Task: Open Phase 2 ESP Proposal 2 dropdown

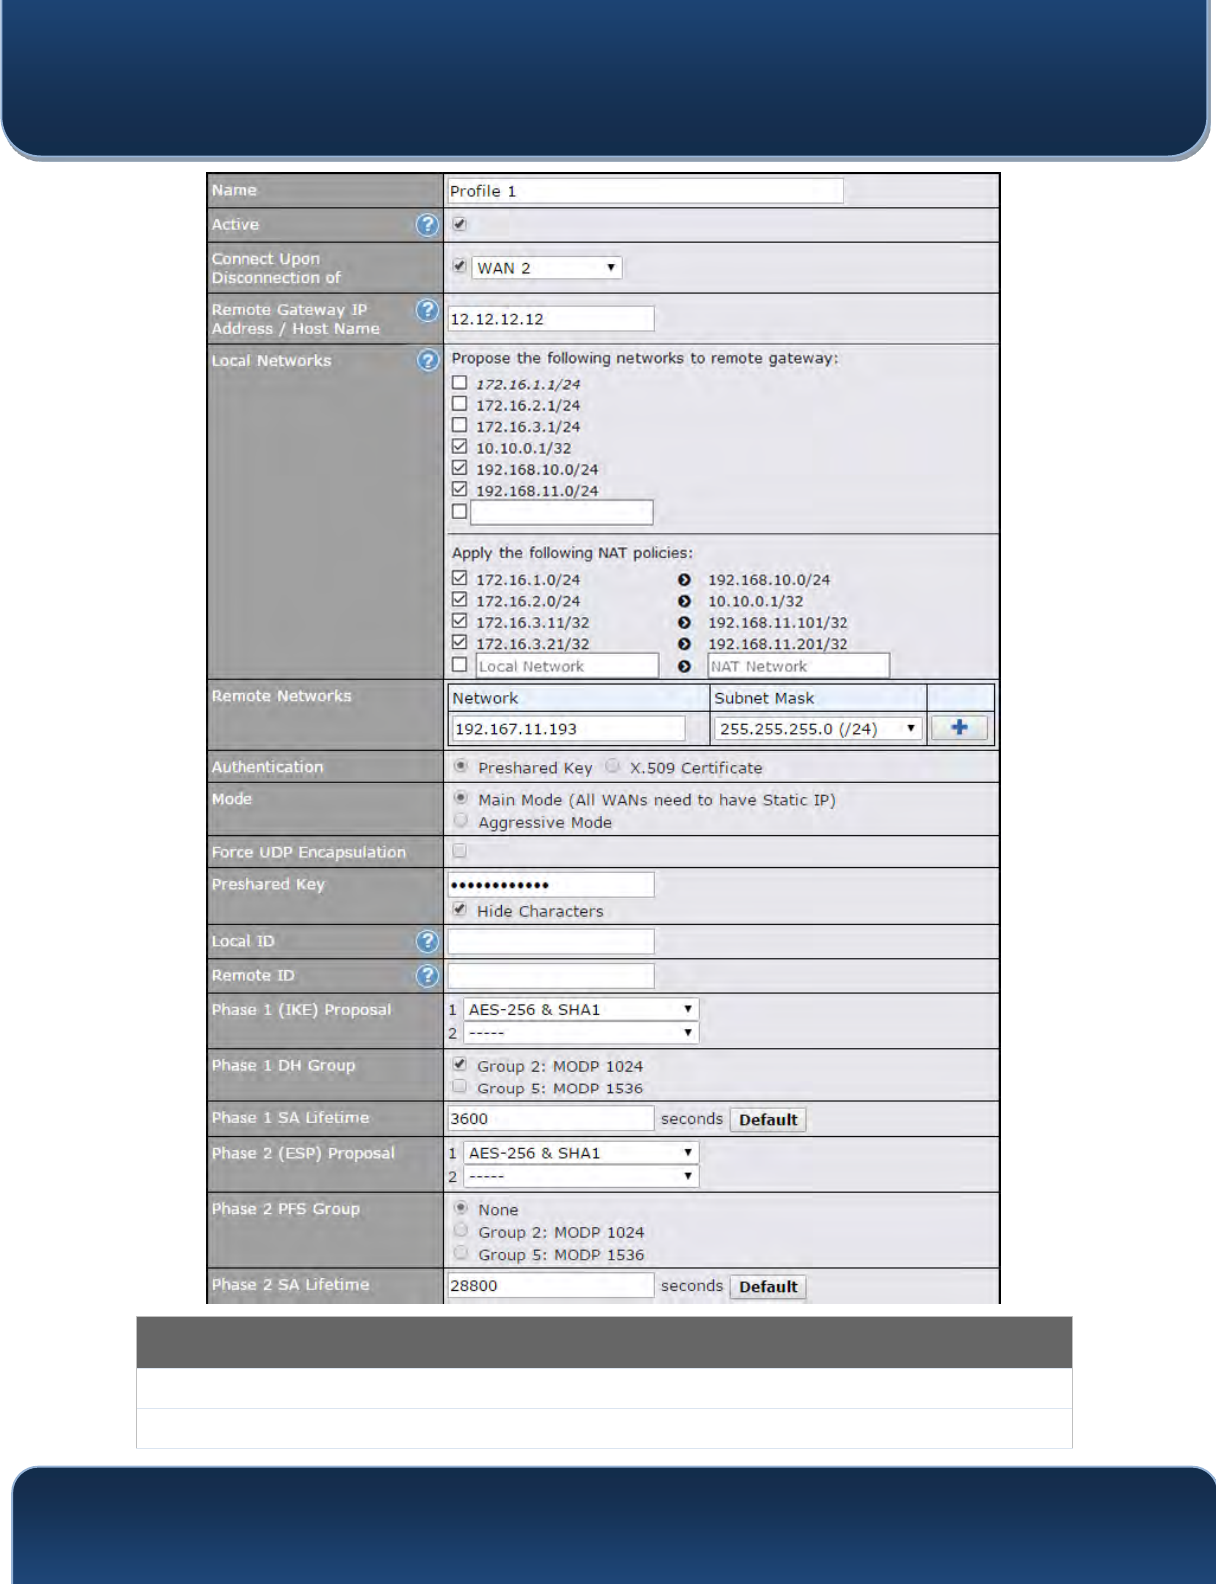Action: 580,1176
